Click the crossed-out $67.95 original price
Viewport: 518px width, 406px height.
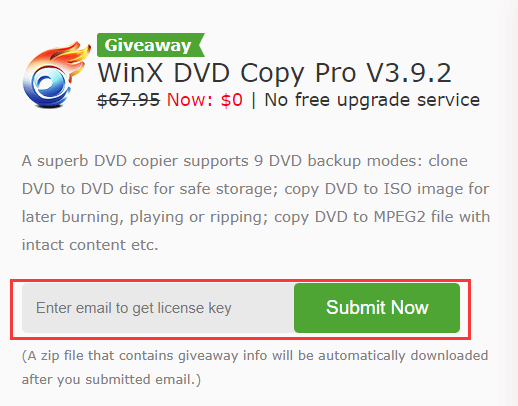128,100
